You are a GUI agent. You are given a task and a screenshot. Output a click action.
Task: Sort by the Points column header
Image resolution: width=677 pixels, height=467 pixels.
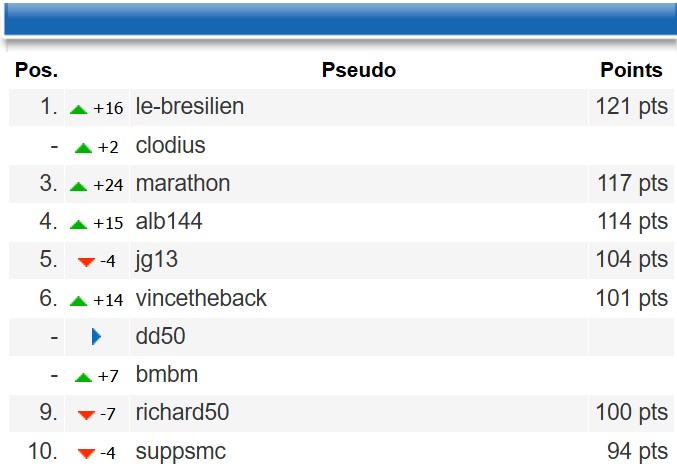[631, 70]
